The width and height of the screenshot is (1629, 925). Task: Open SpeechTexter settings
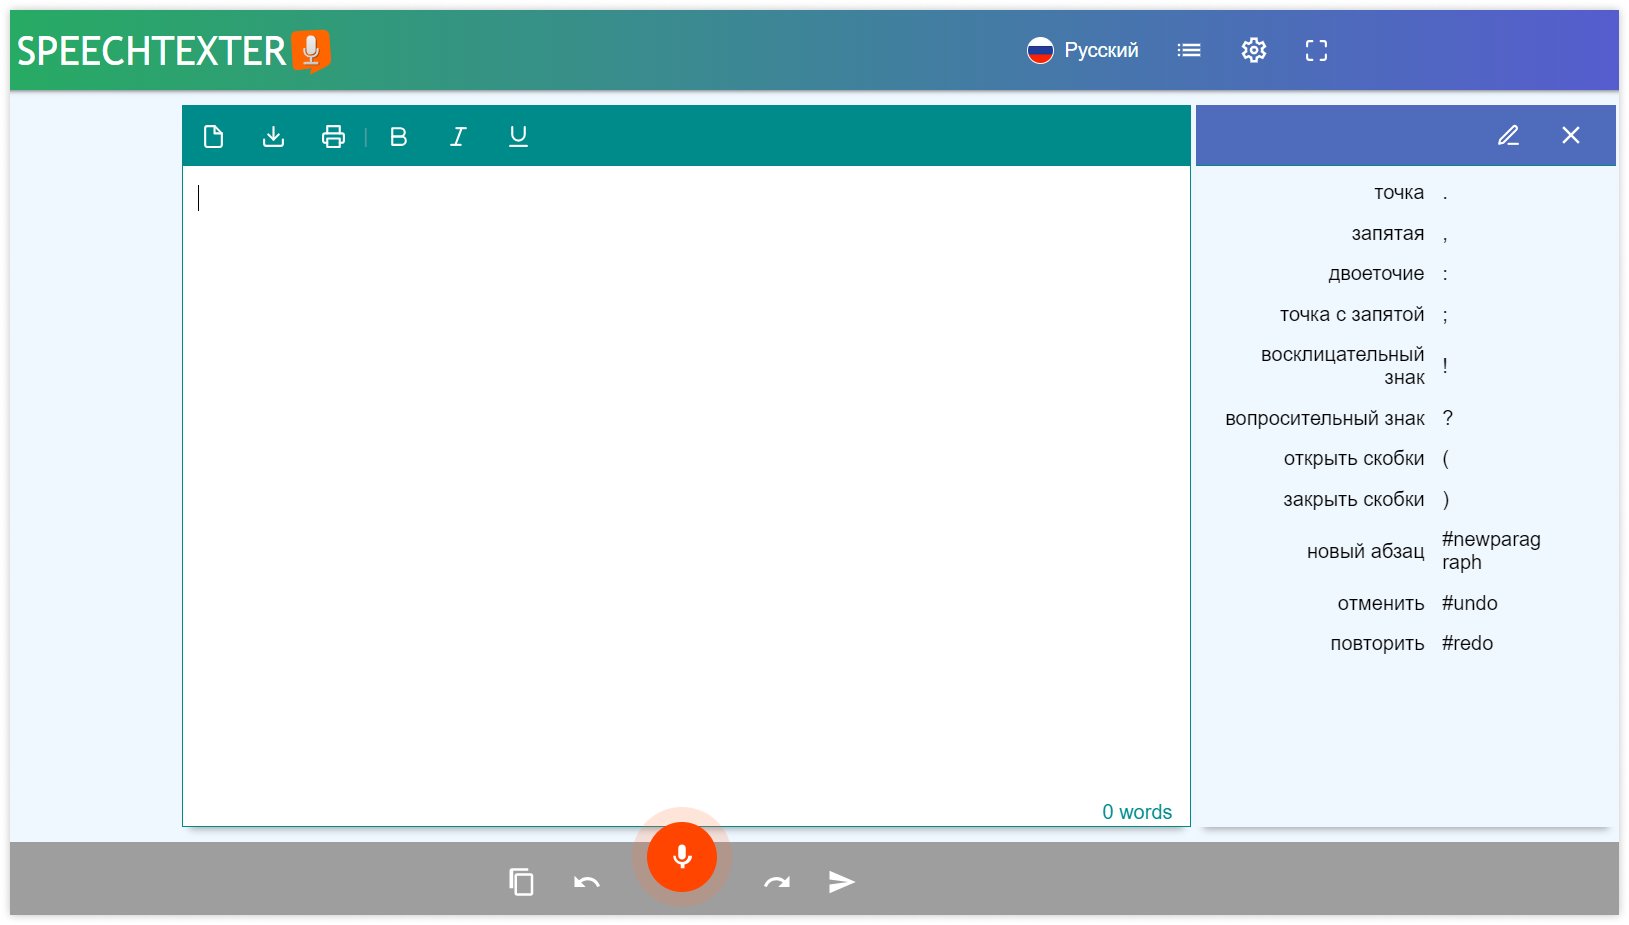click(x=1253, y=50)
